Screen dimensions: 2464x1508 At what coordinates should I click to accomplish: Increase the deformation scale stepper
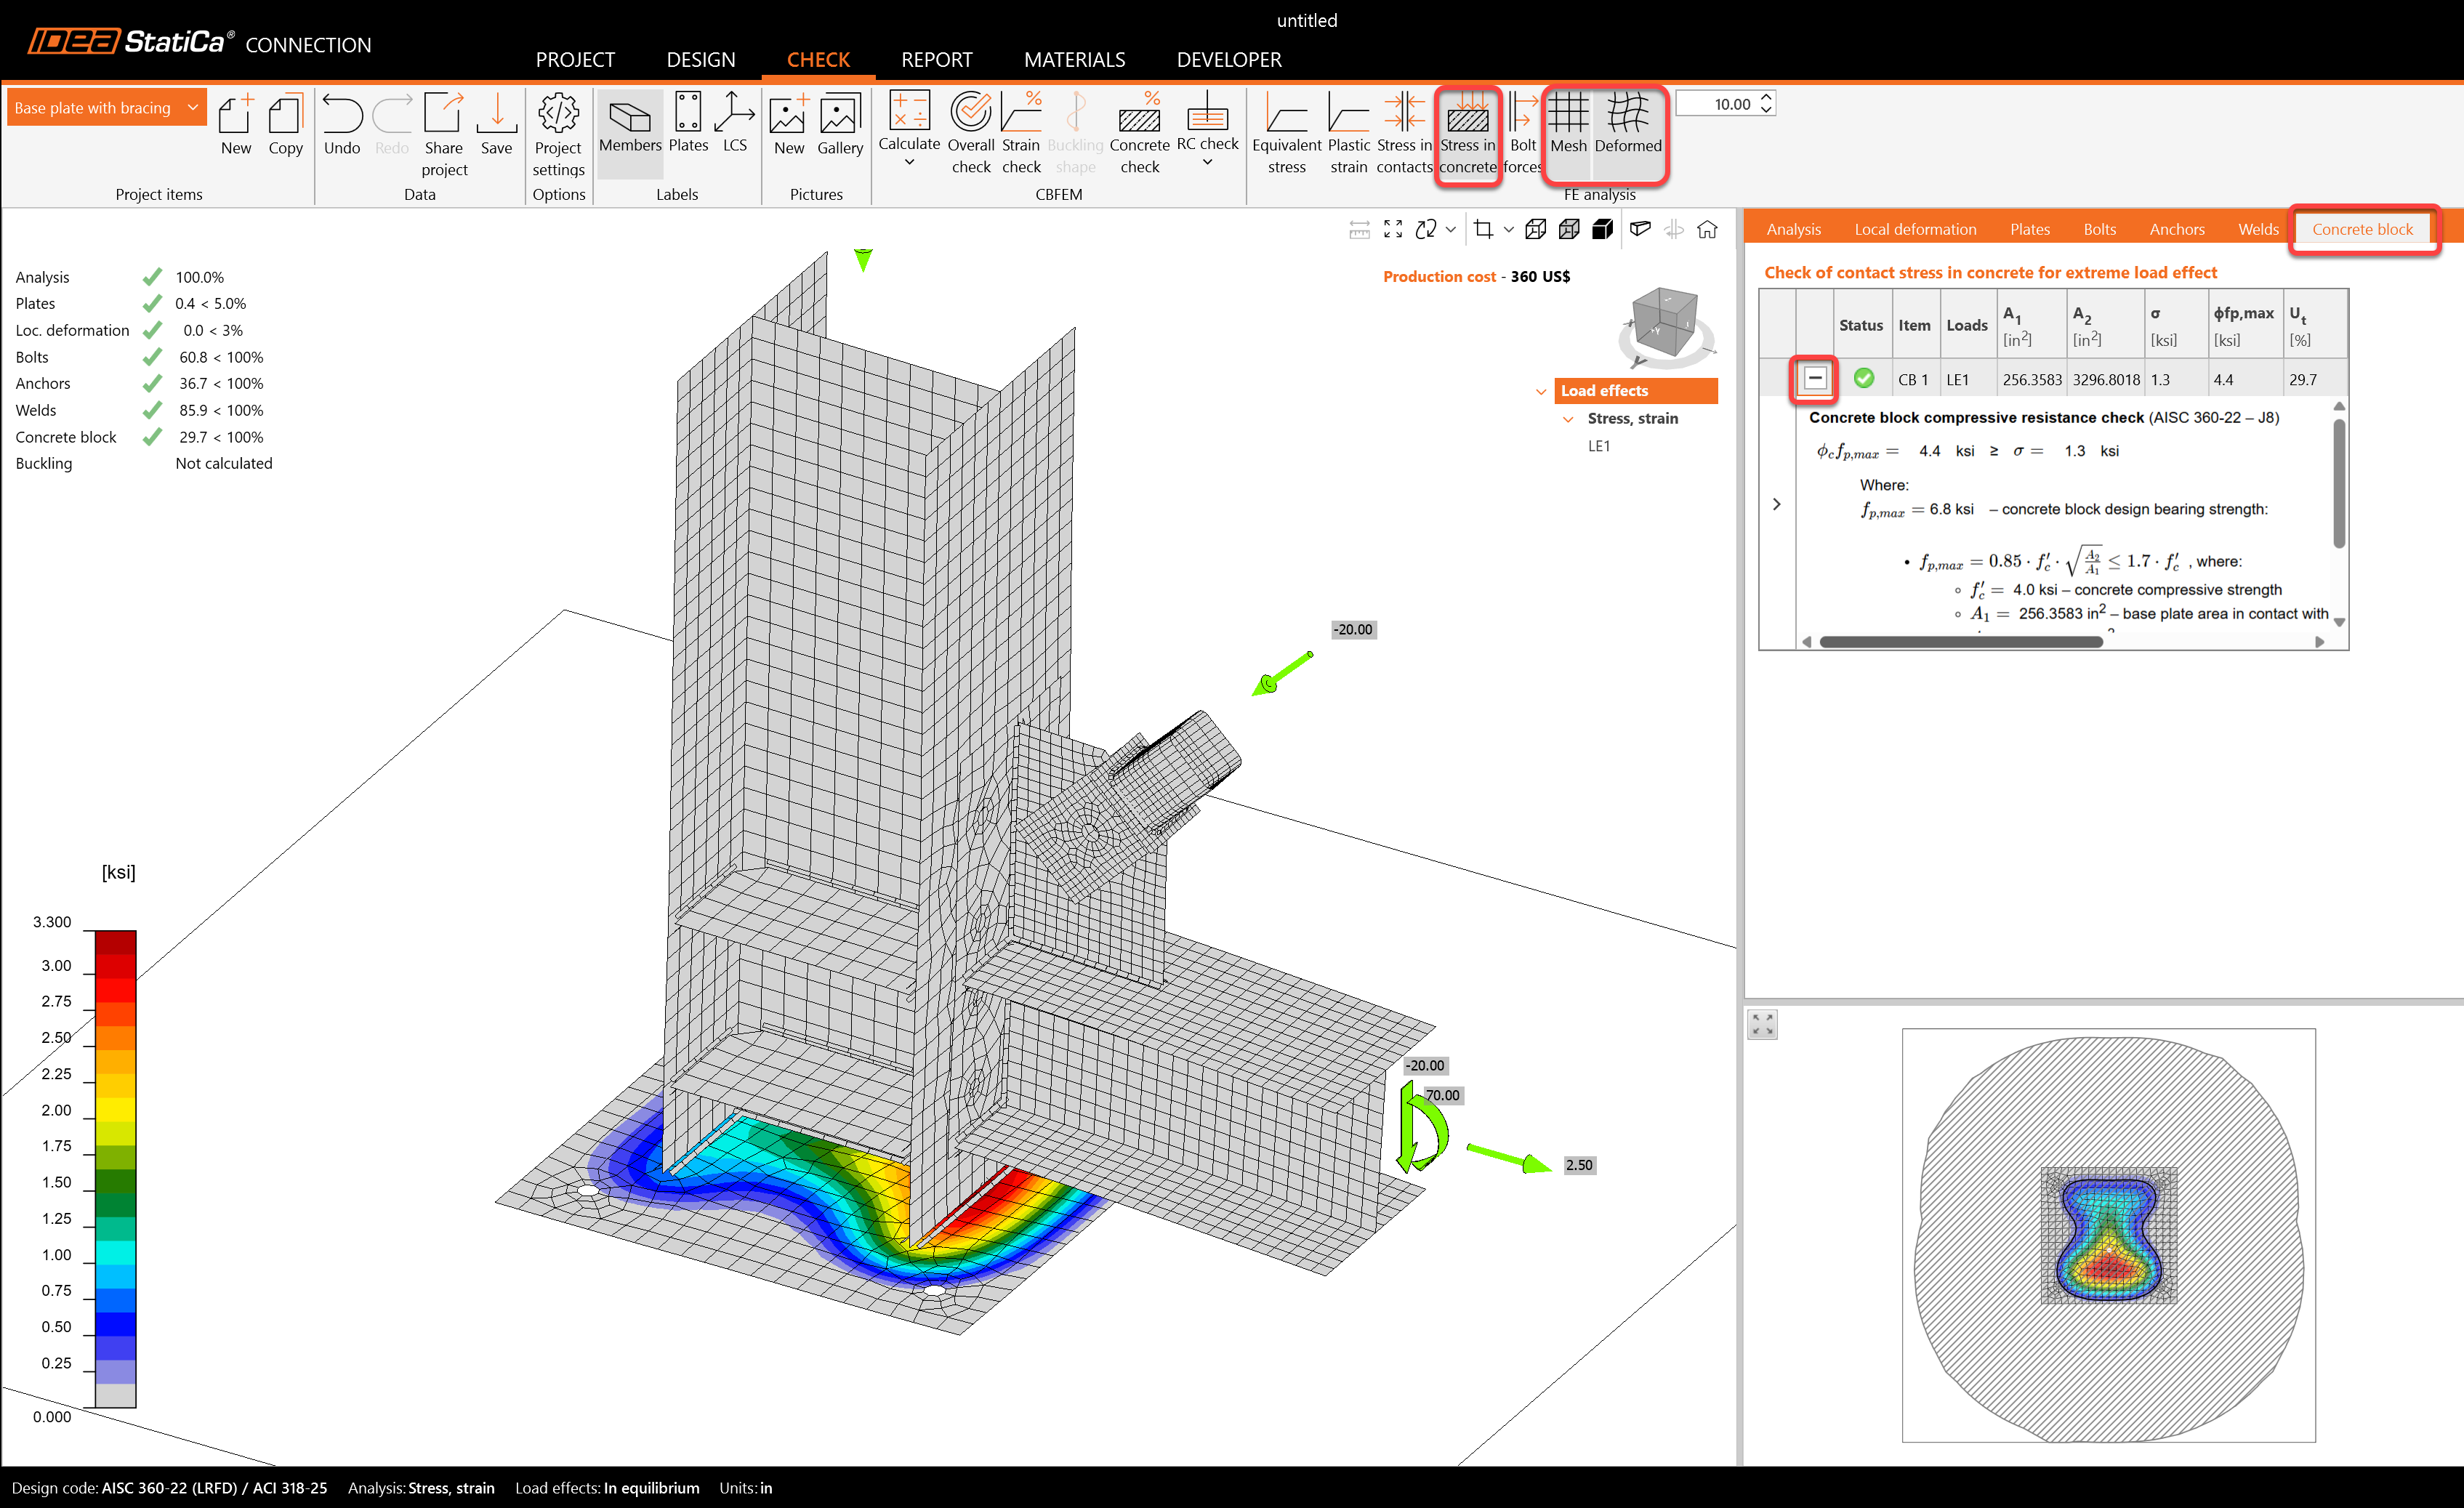click(1766, 98)
